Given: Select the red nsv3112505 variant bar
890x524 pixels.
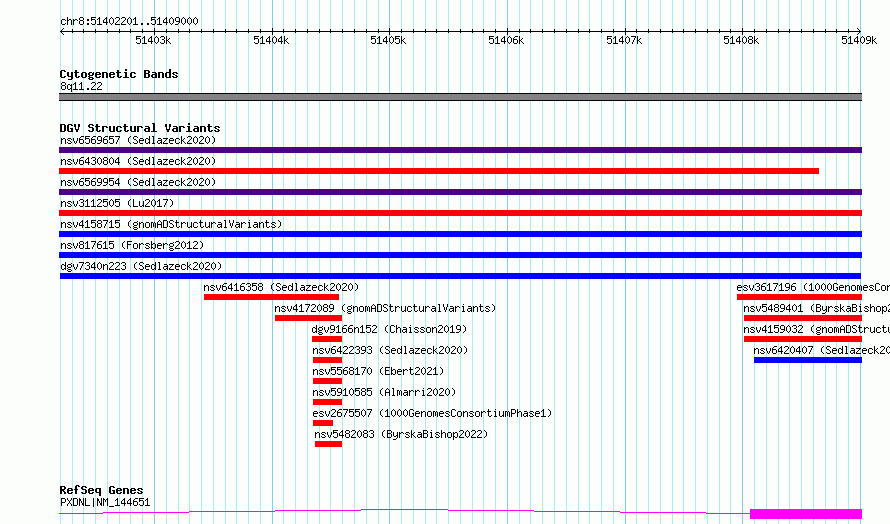Looking at the screenshot, I should [x=460, y=213].
